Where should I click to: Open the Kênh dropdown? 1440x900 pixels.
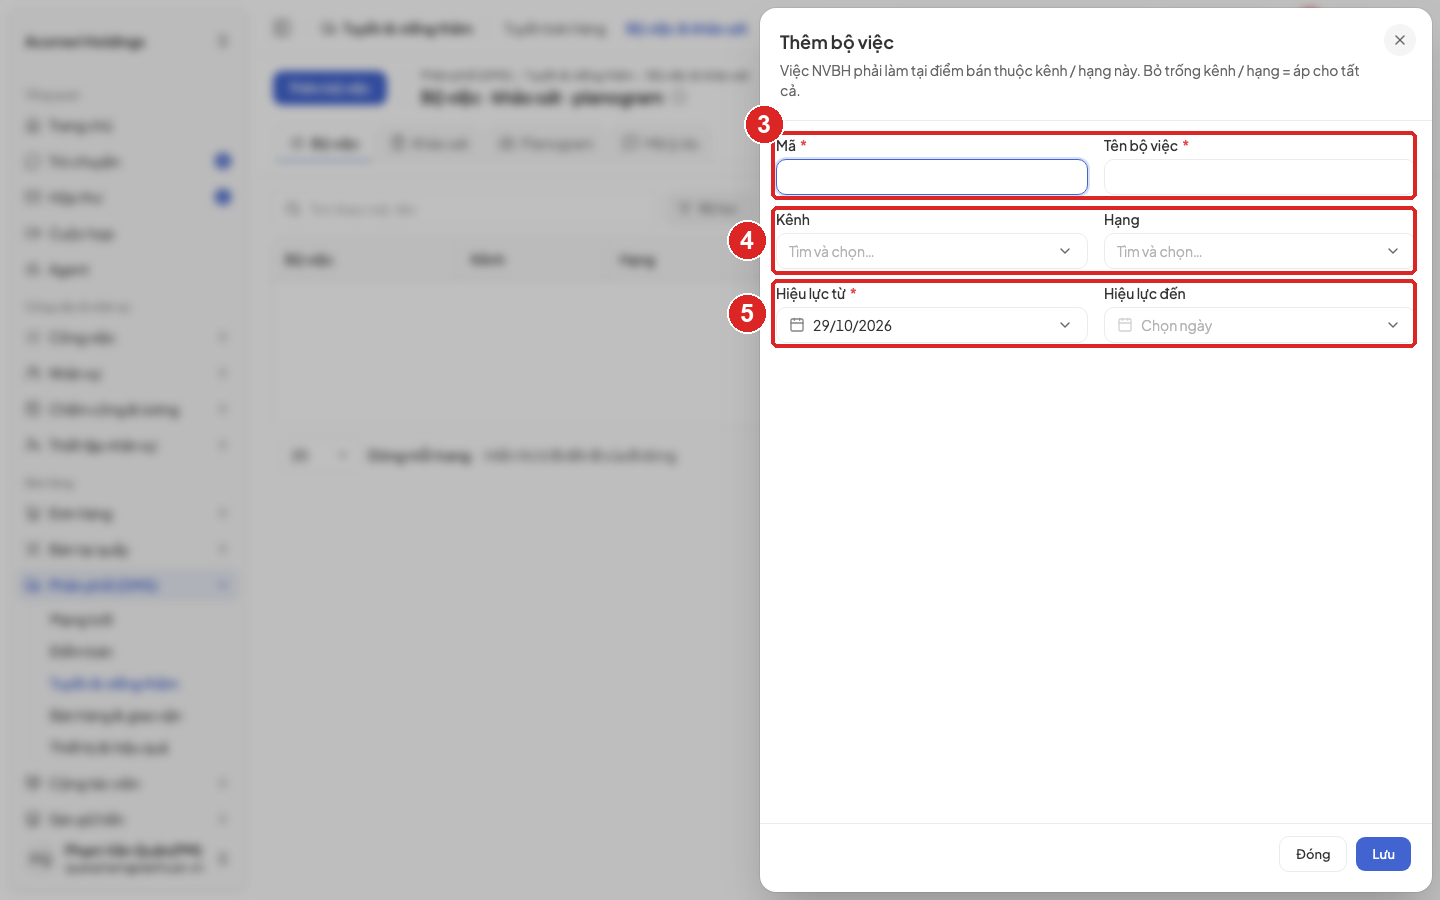coord(932,251)
